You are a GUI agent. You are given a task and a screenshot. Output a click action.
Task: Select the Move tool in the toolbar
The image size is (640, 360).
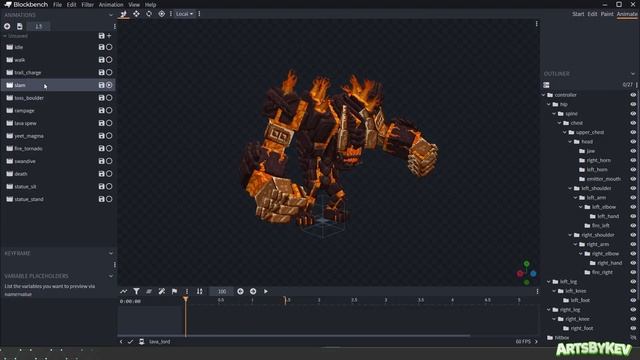point(136,14)
